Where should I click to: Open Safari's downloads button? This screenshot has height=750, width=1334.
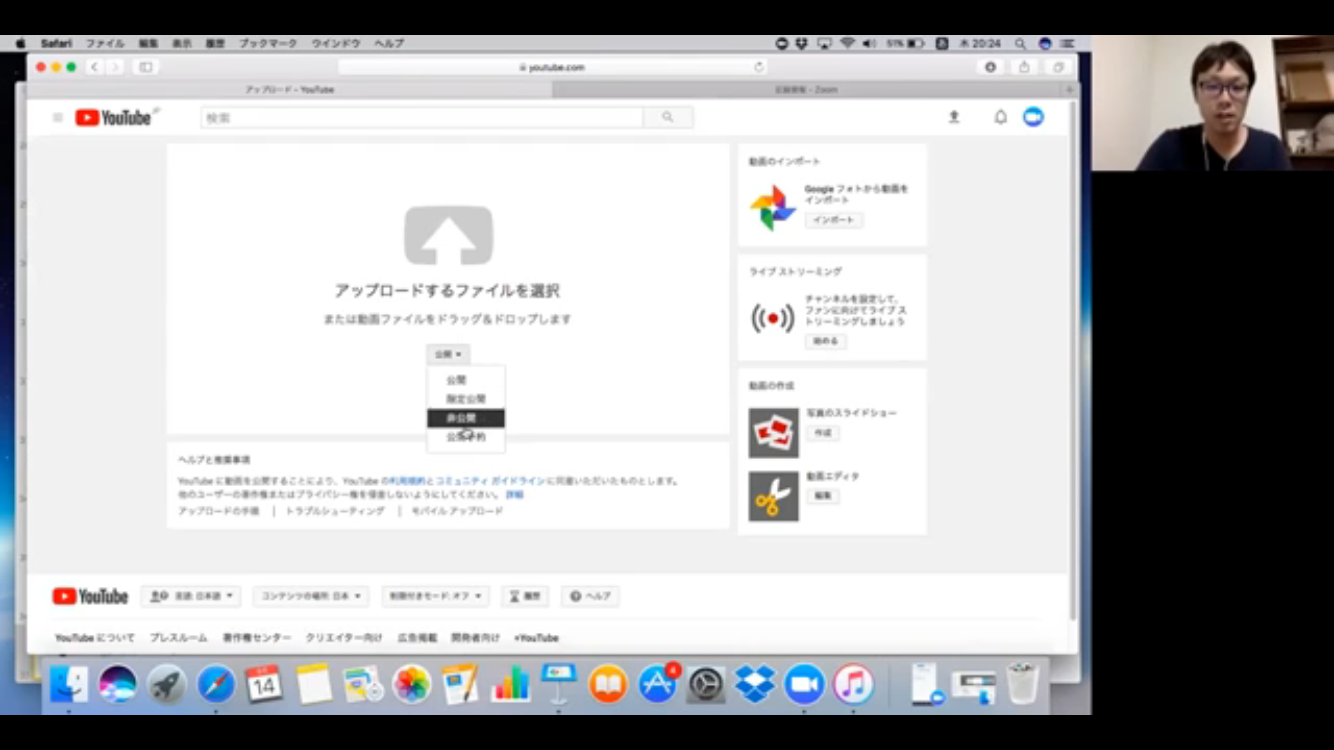tap(990, 67)
